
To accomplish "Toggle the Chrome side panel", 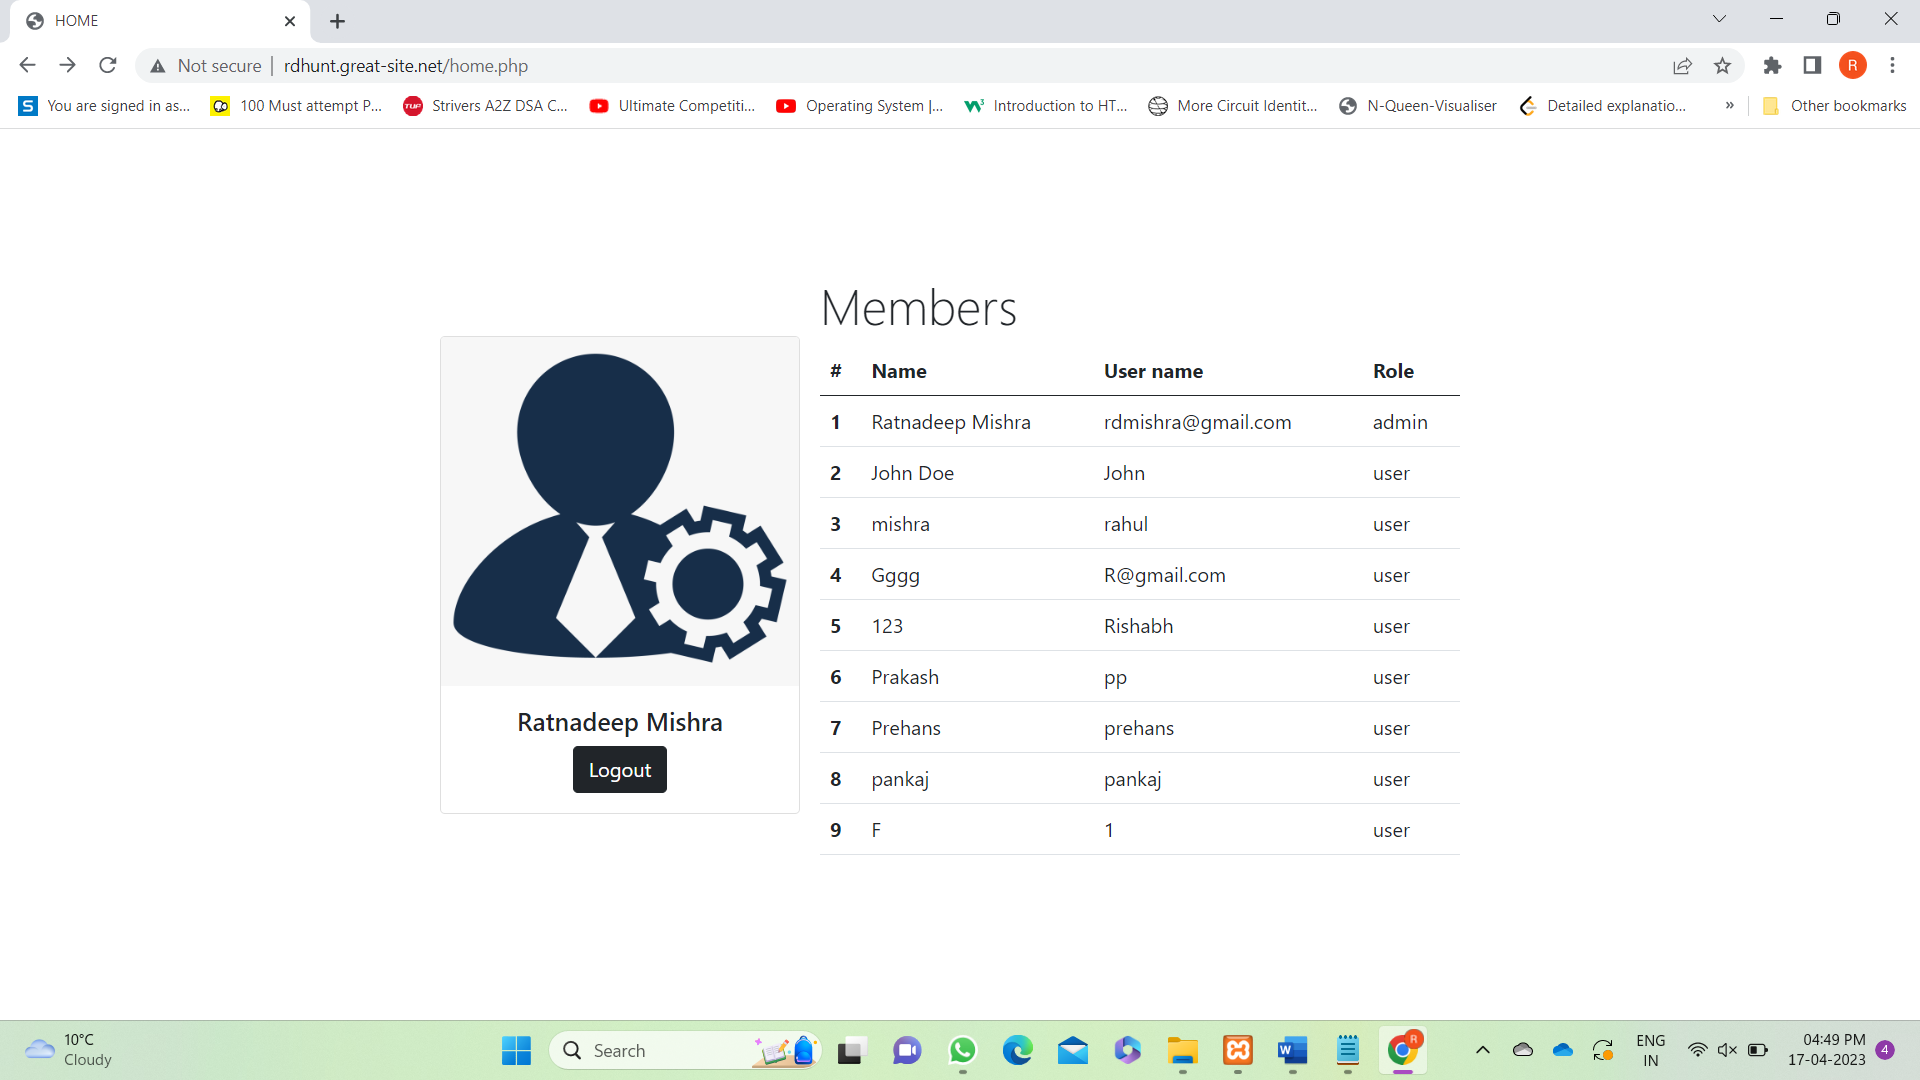I will 1812,65.
